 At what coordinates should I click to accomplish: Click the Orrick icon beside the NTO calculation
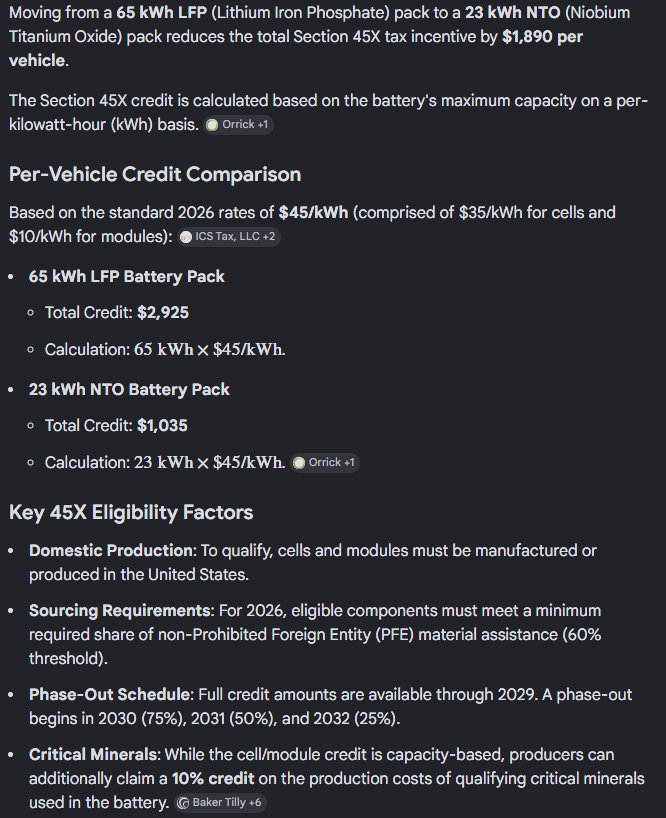299,463
